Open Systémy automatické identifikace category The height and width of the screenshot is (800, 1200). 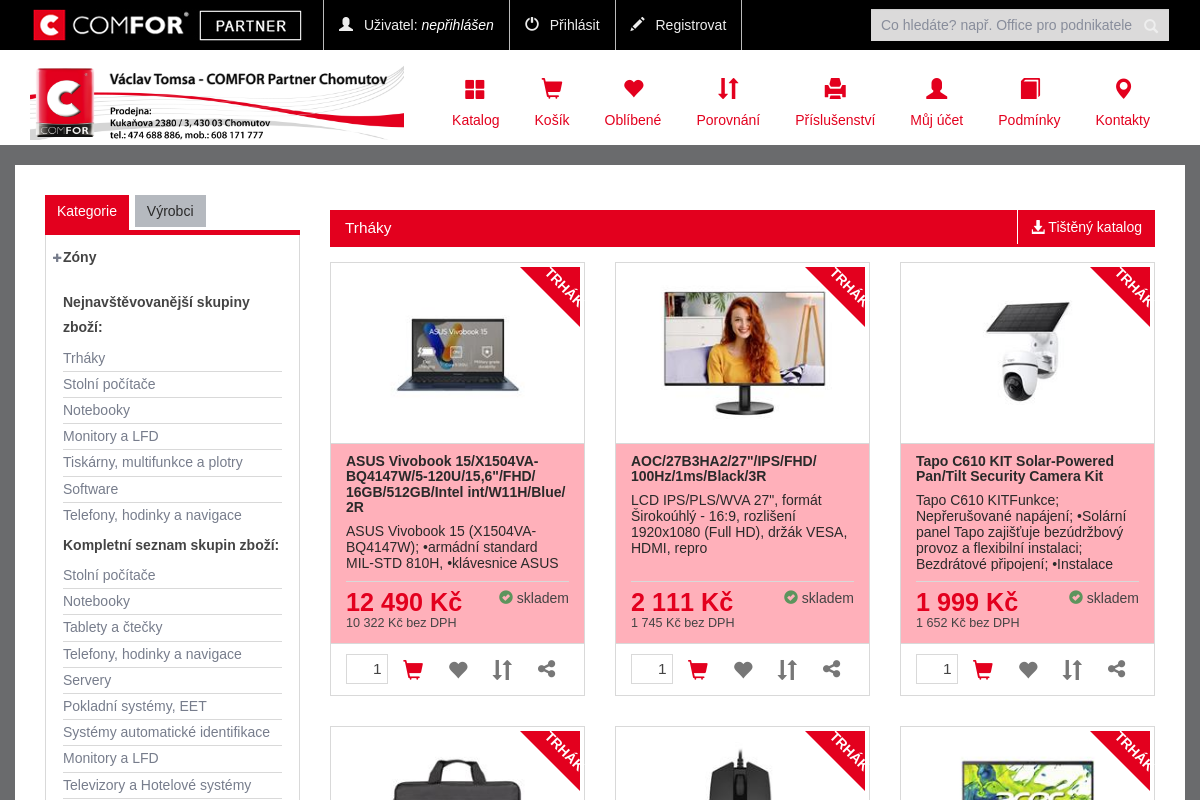click(x=167, y=732)
